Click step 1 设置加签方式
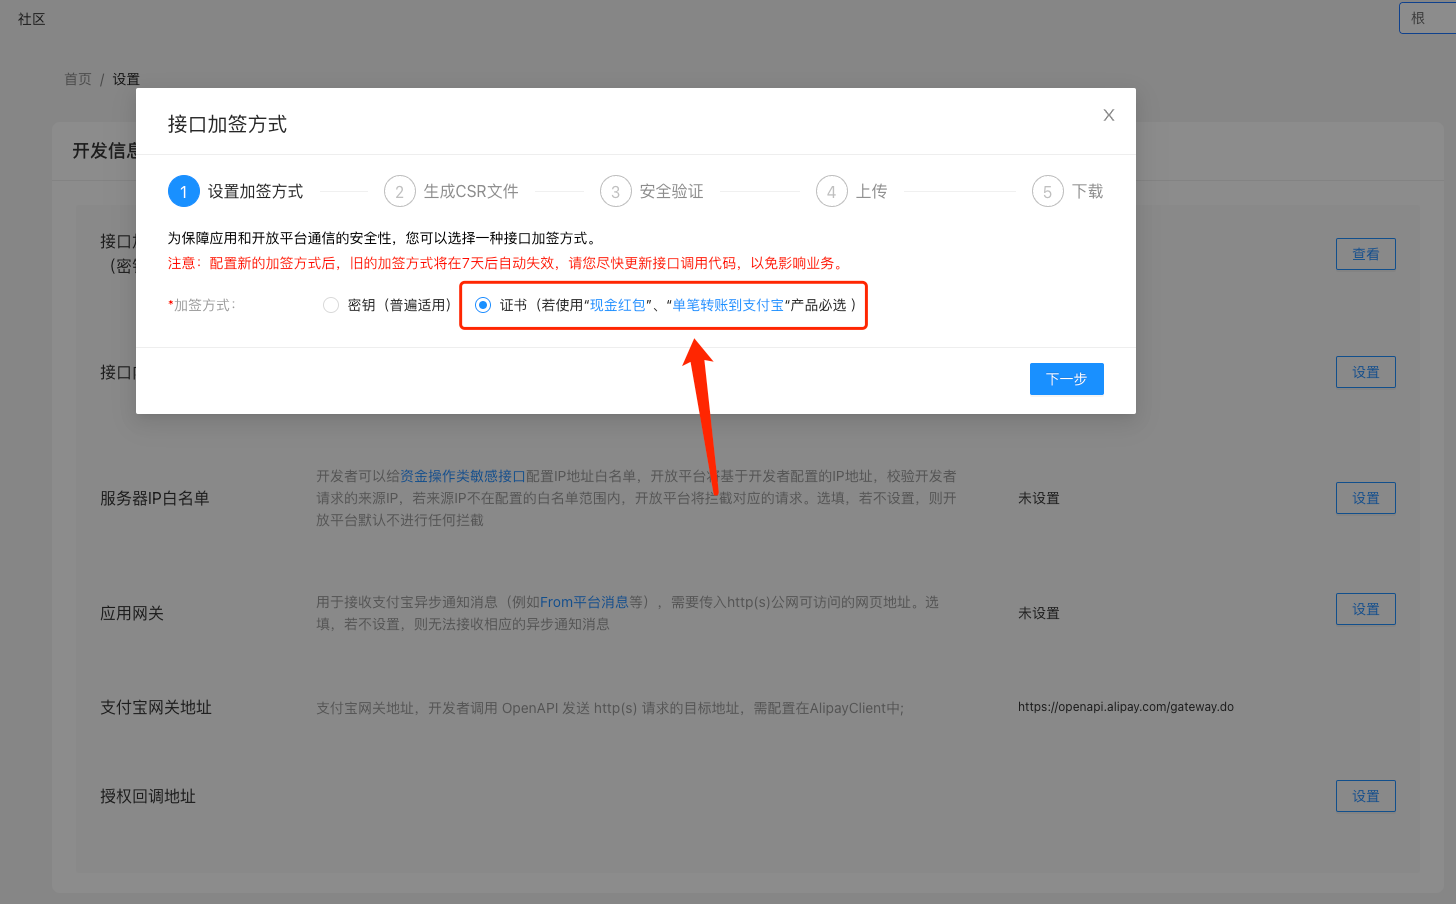1456x904 pixels. click(236, 191)
